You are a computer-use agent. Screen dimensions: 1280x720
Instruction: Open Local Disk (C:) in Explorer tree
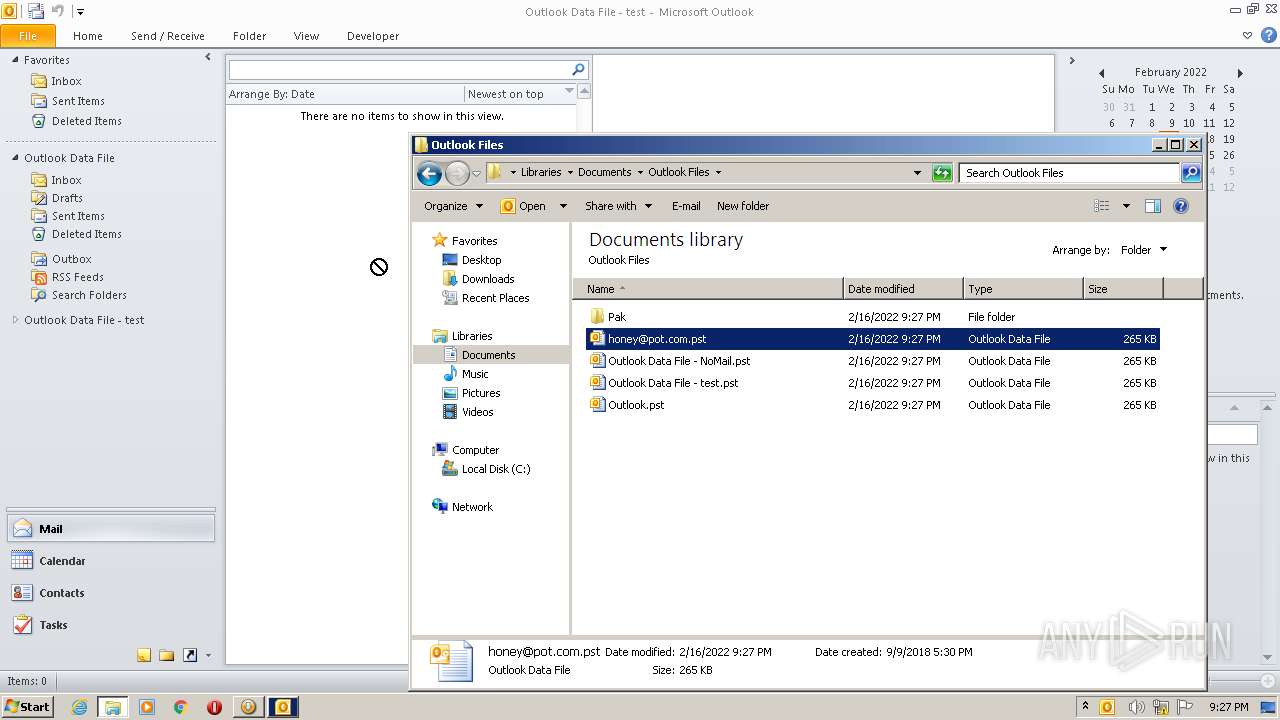pyautogui.click(x=496, y=469)
